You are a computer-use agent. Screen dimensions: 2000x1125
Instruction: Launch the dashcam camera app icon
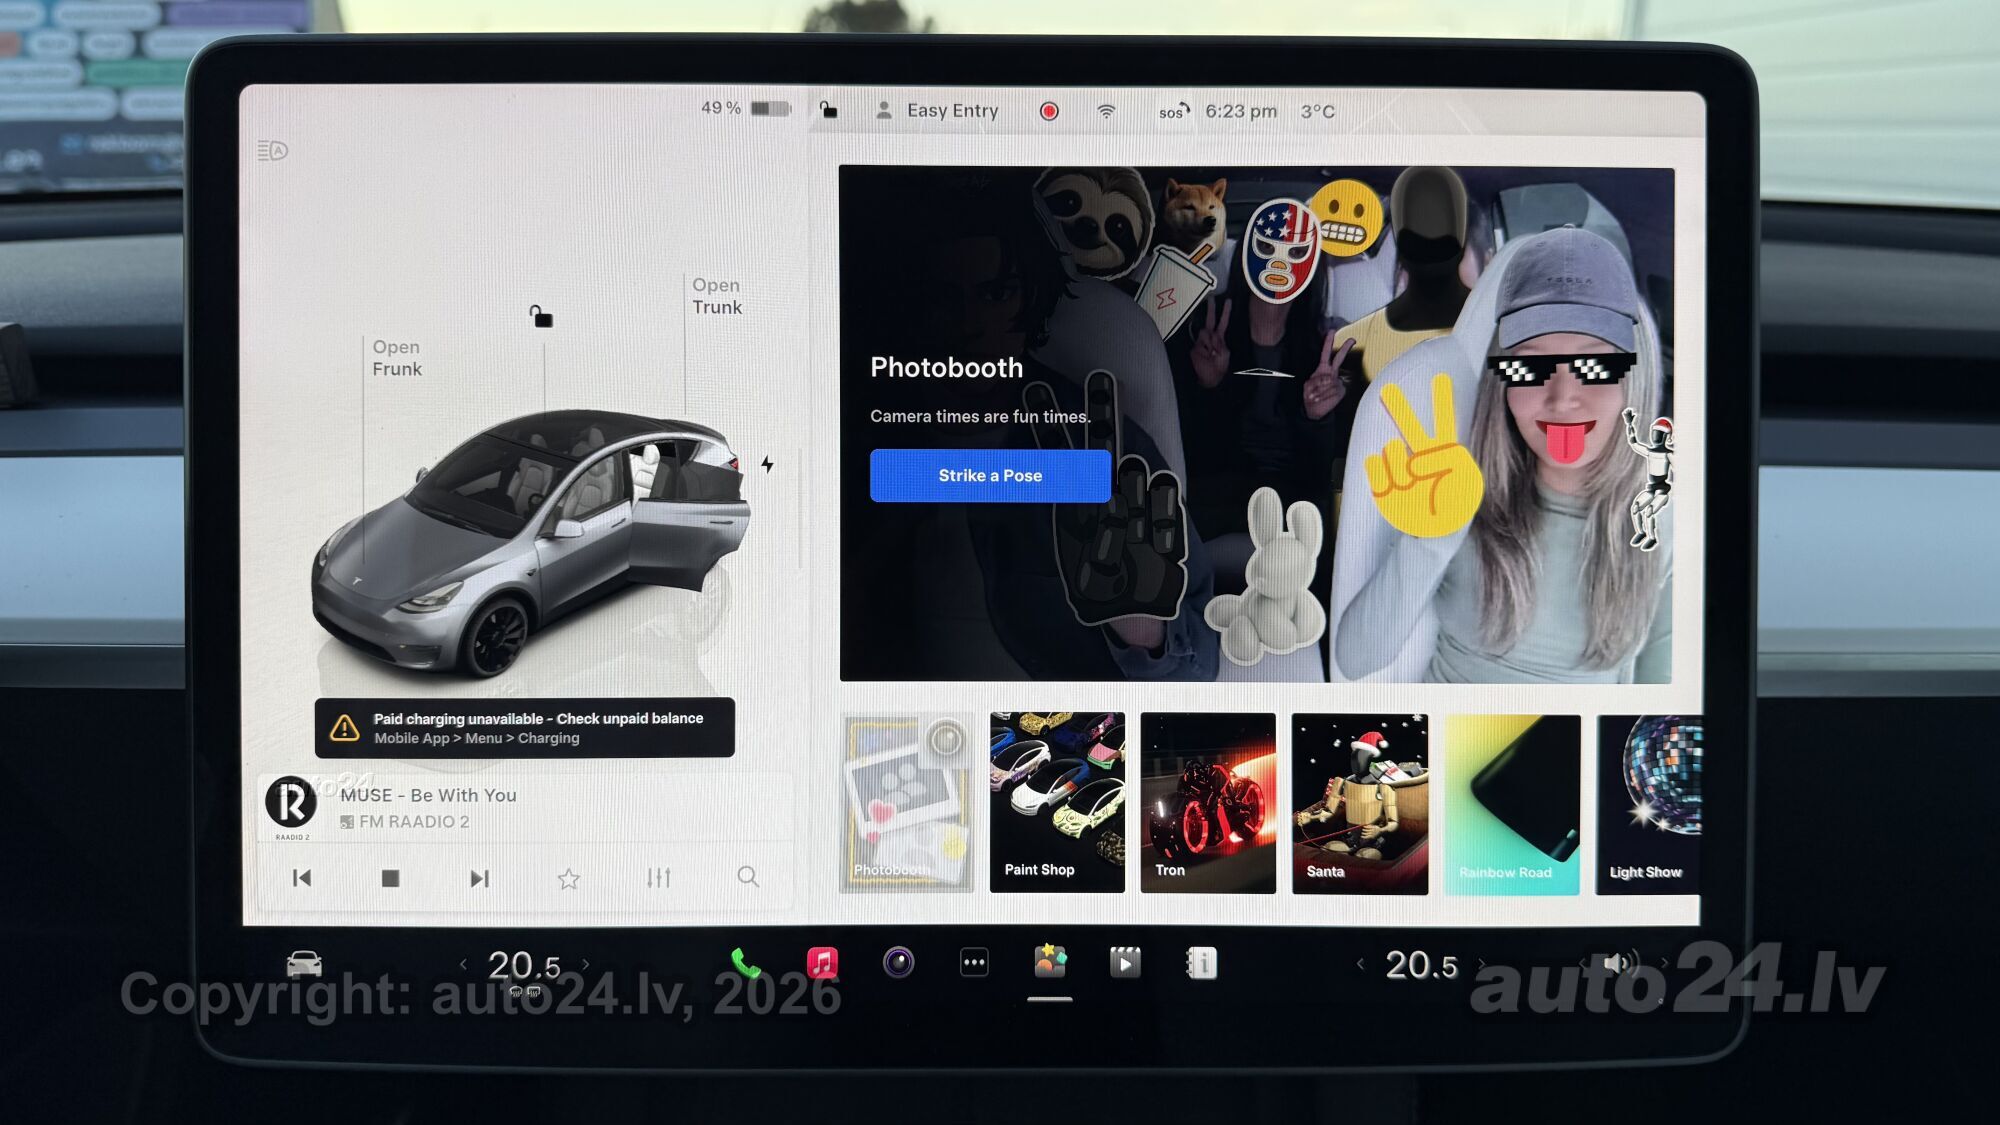(898, 963)
